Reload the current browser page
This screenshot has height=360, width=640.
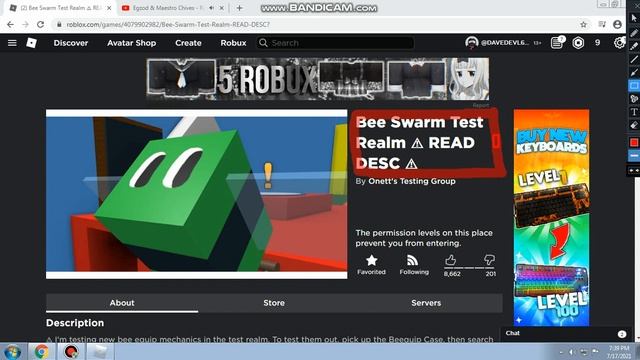tap(40, 24)
